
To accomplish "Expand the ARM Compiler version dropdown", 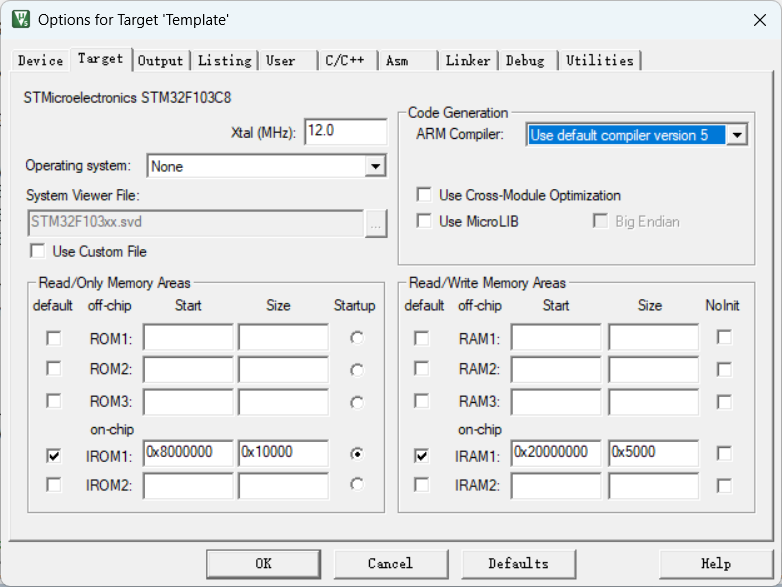I will [x=737, y=135].
